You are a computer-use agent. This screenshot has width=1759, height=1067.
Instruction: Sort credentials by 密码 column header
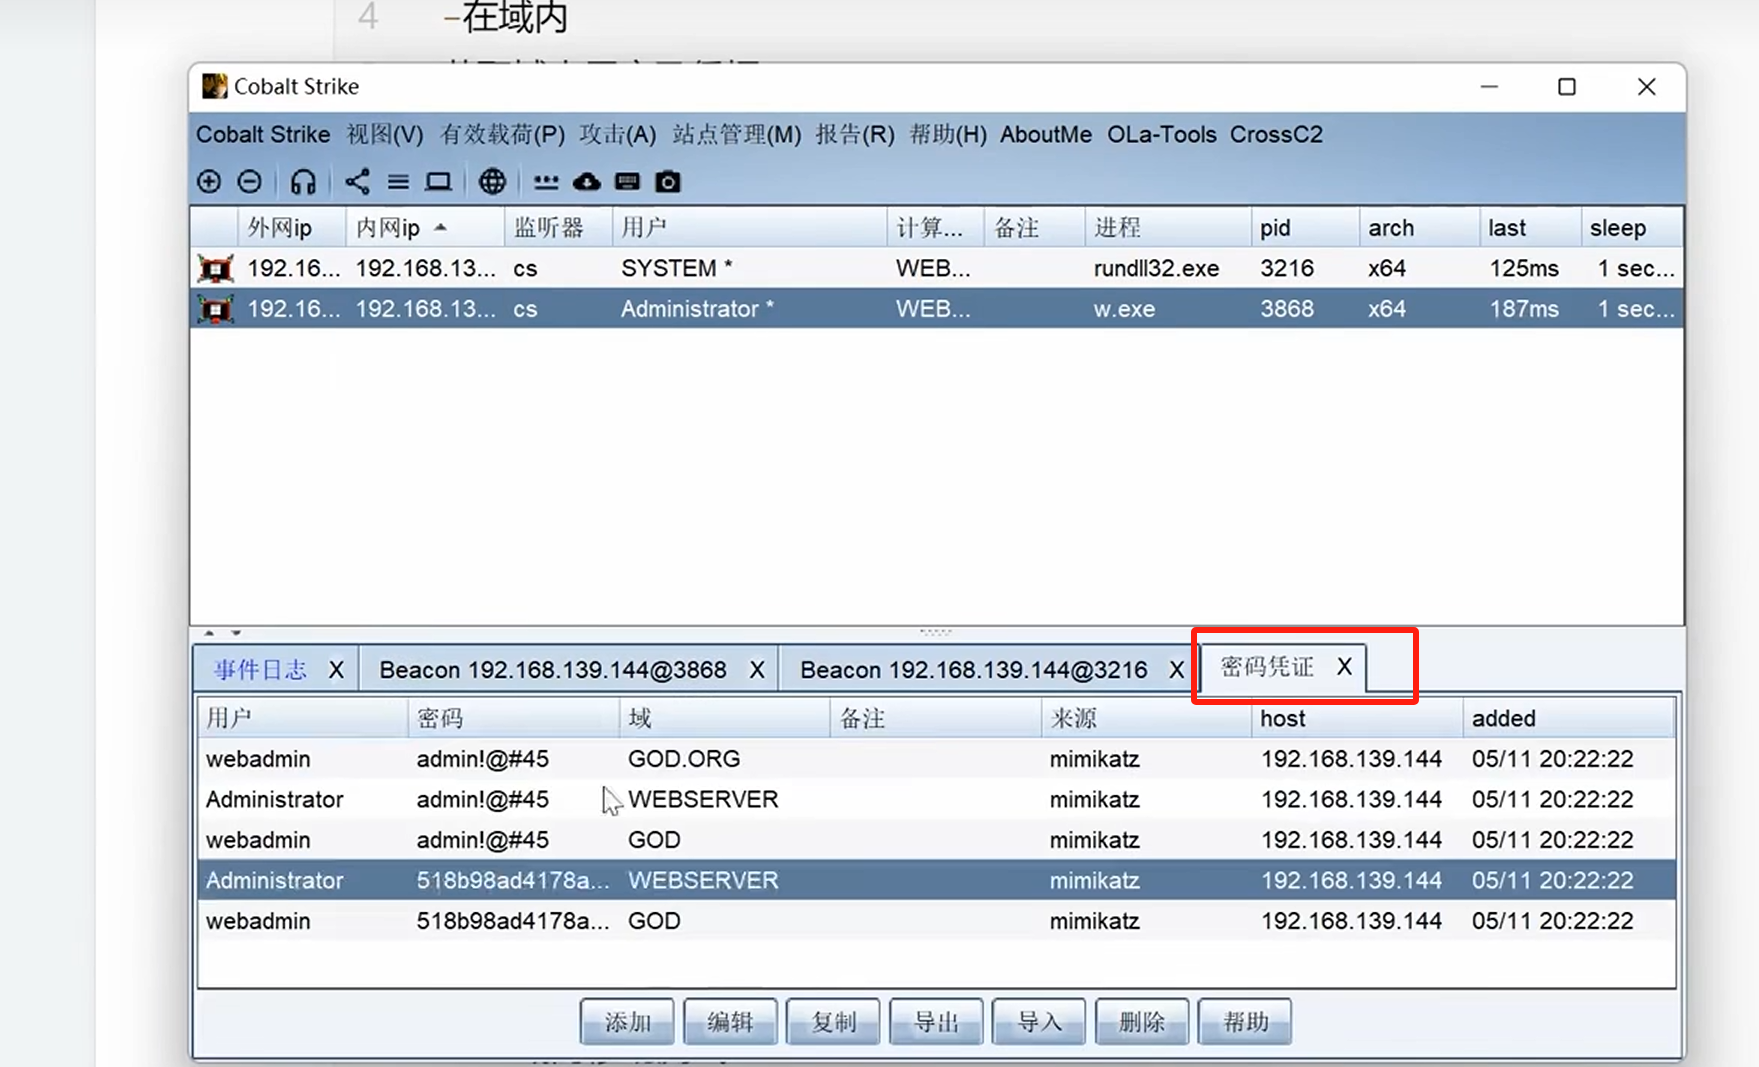[x=513, y=719]
